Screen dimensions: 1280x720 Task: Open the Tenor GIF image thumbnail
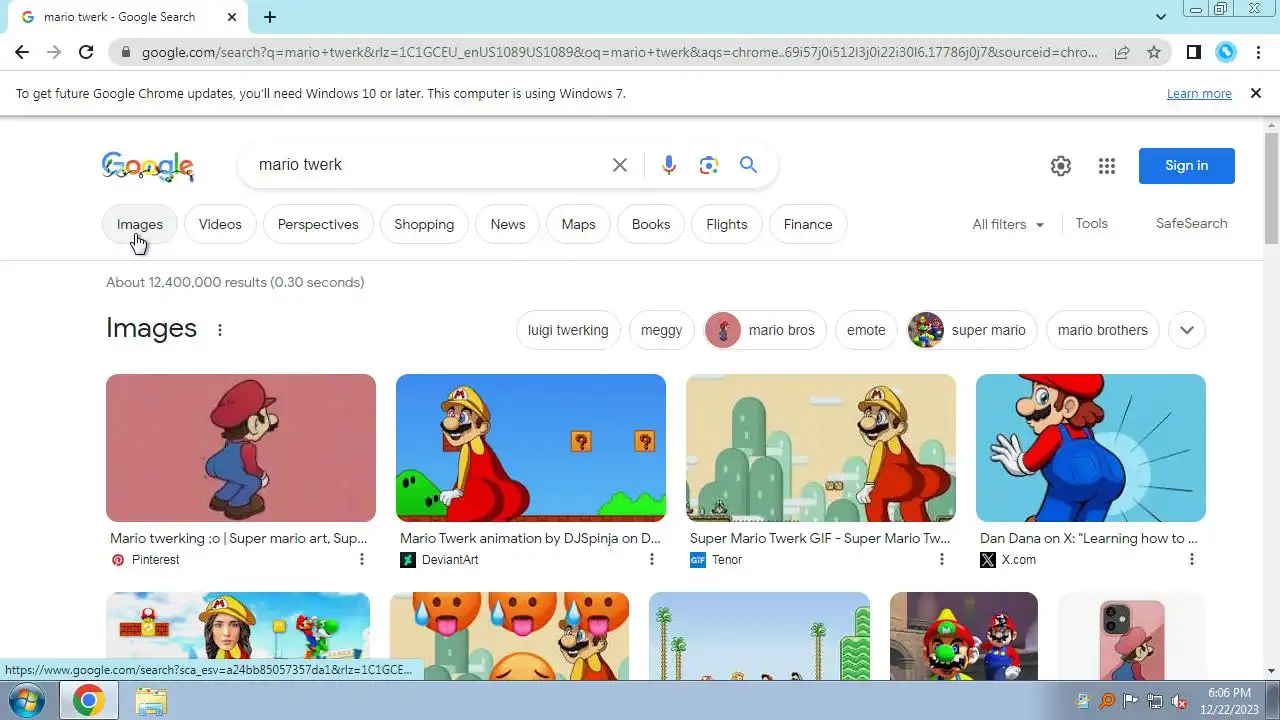(x=821, y=448)
